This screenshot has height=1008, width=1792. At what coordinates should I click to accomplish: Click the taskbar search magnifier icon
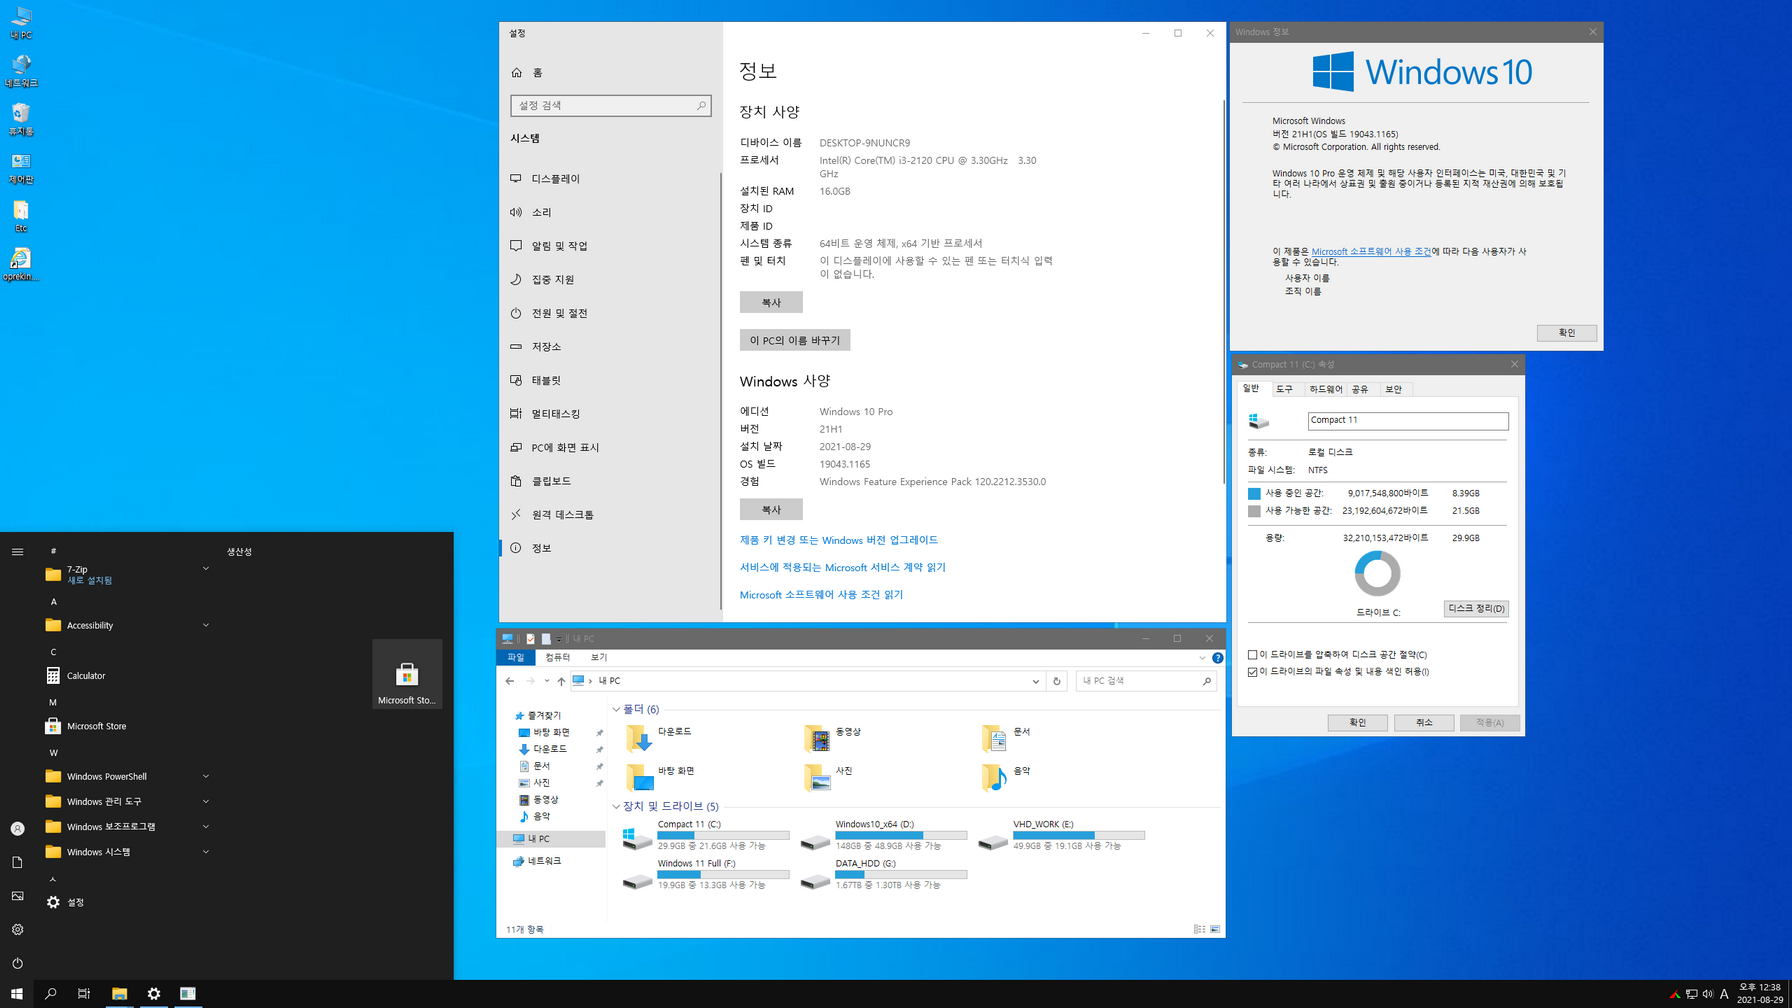(x=51, y=993)
